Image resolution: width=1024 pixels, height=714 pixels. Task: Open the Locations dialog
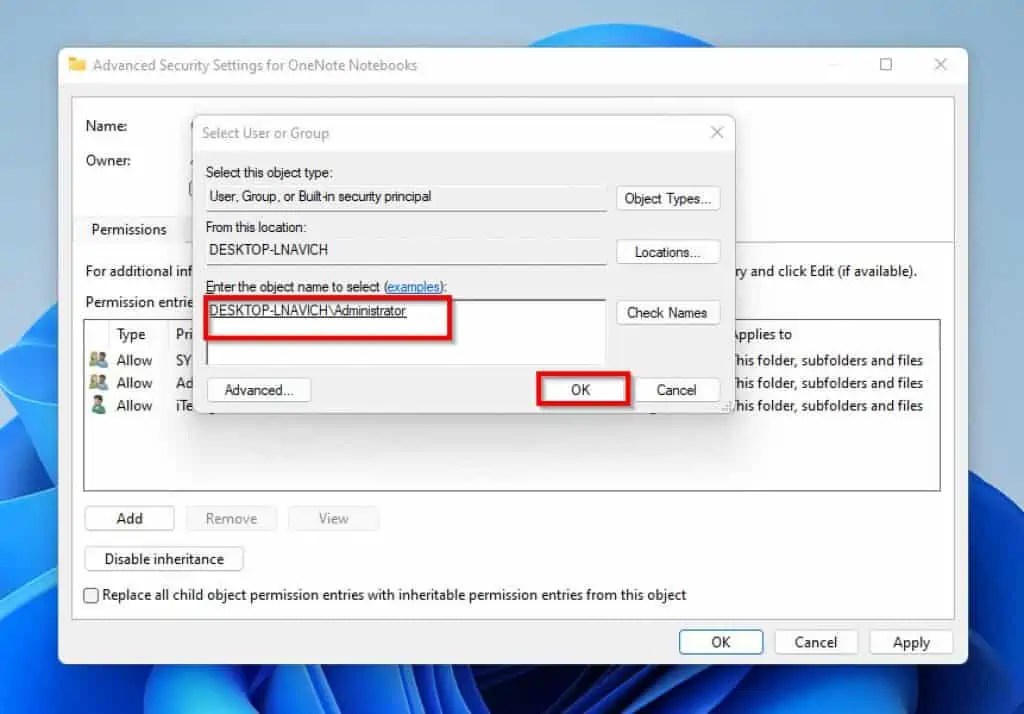click(668, 251)
